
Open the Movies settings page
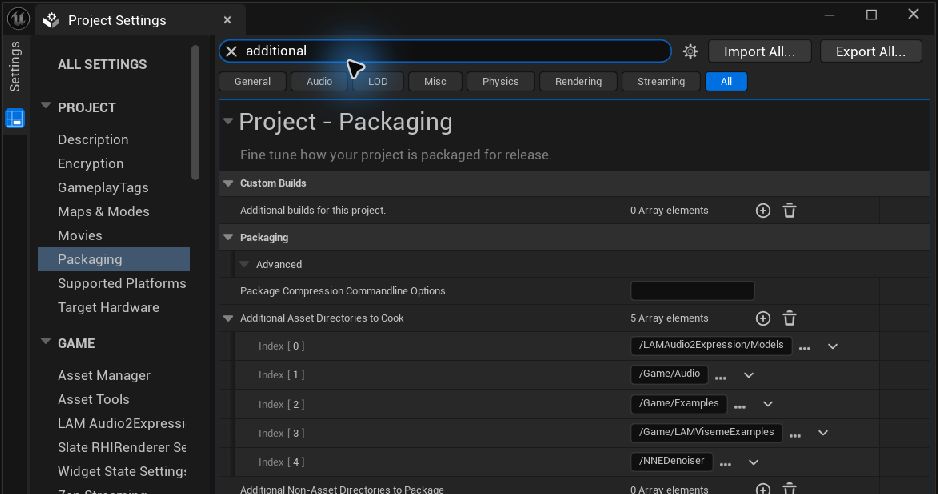pyautogui.click(x=80, y=235)
